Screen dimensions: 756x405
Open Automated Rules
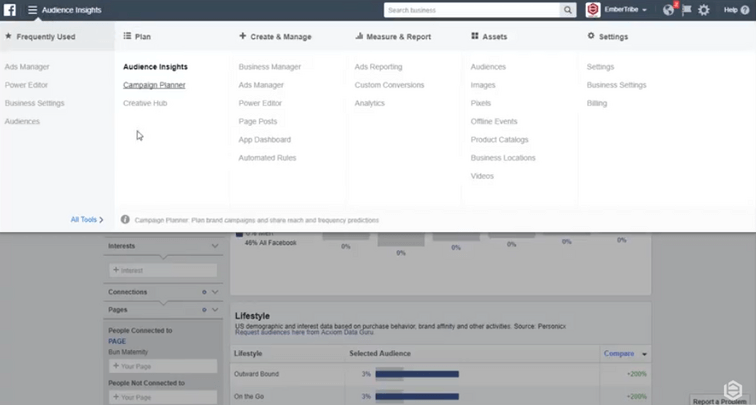tap(267, 158)
